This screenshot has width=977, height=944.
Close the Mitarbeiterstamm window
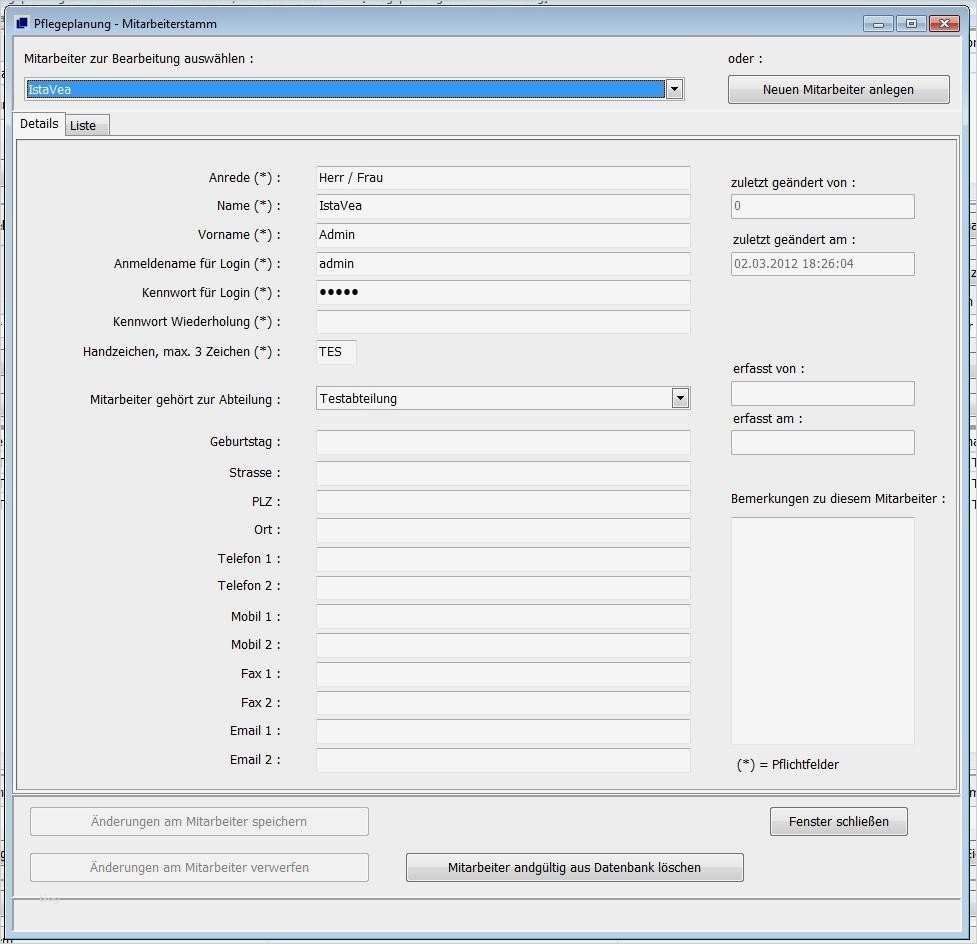[944, 24]
